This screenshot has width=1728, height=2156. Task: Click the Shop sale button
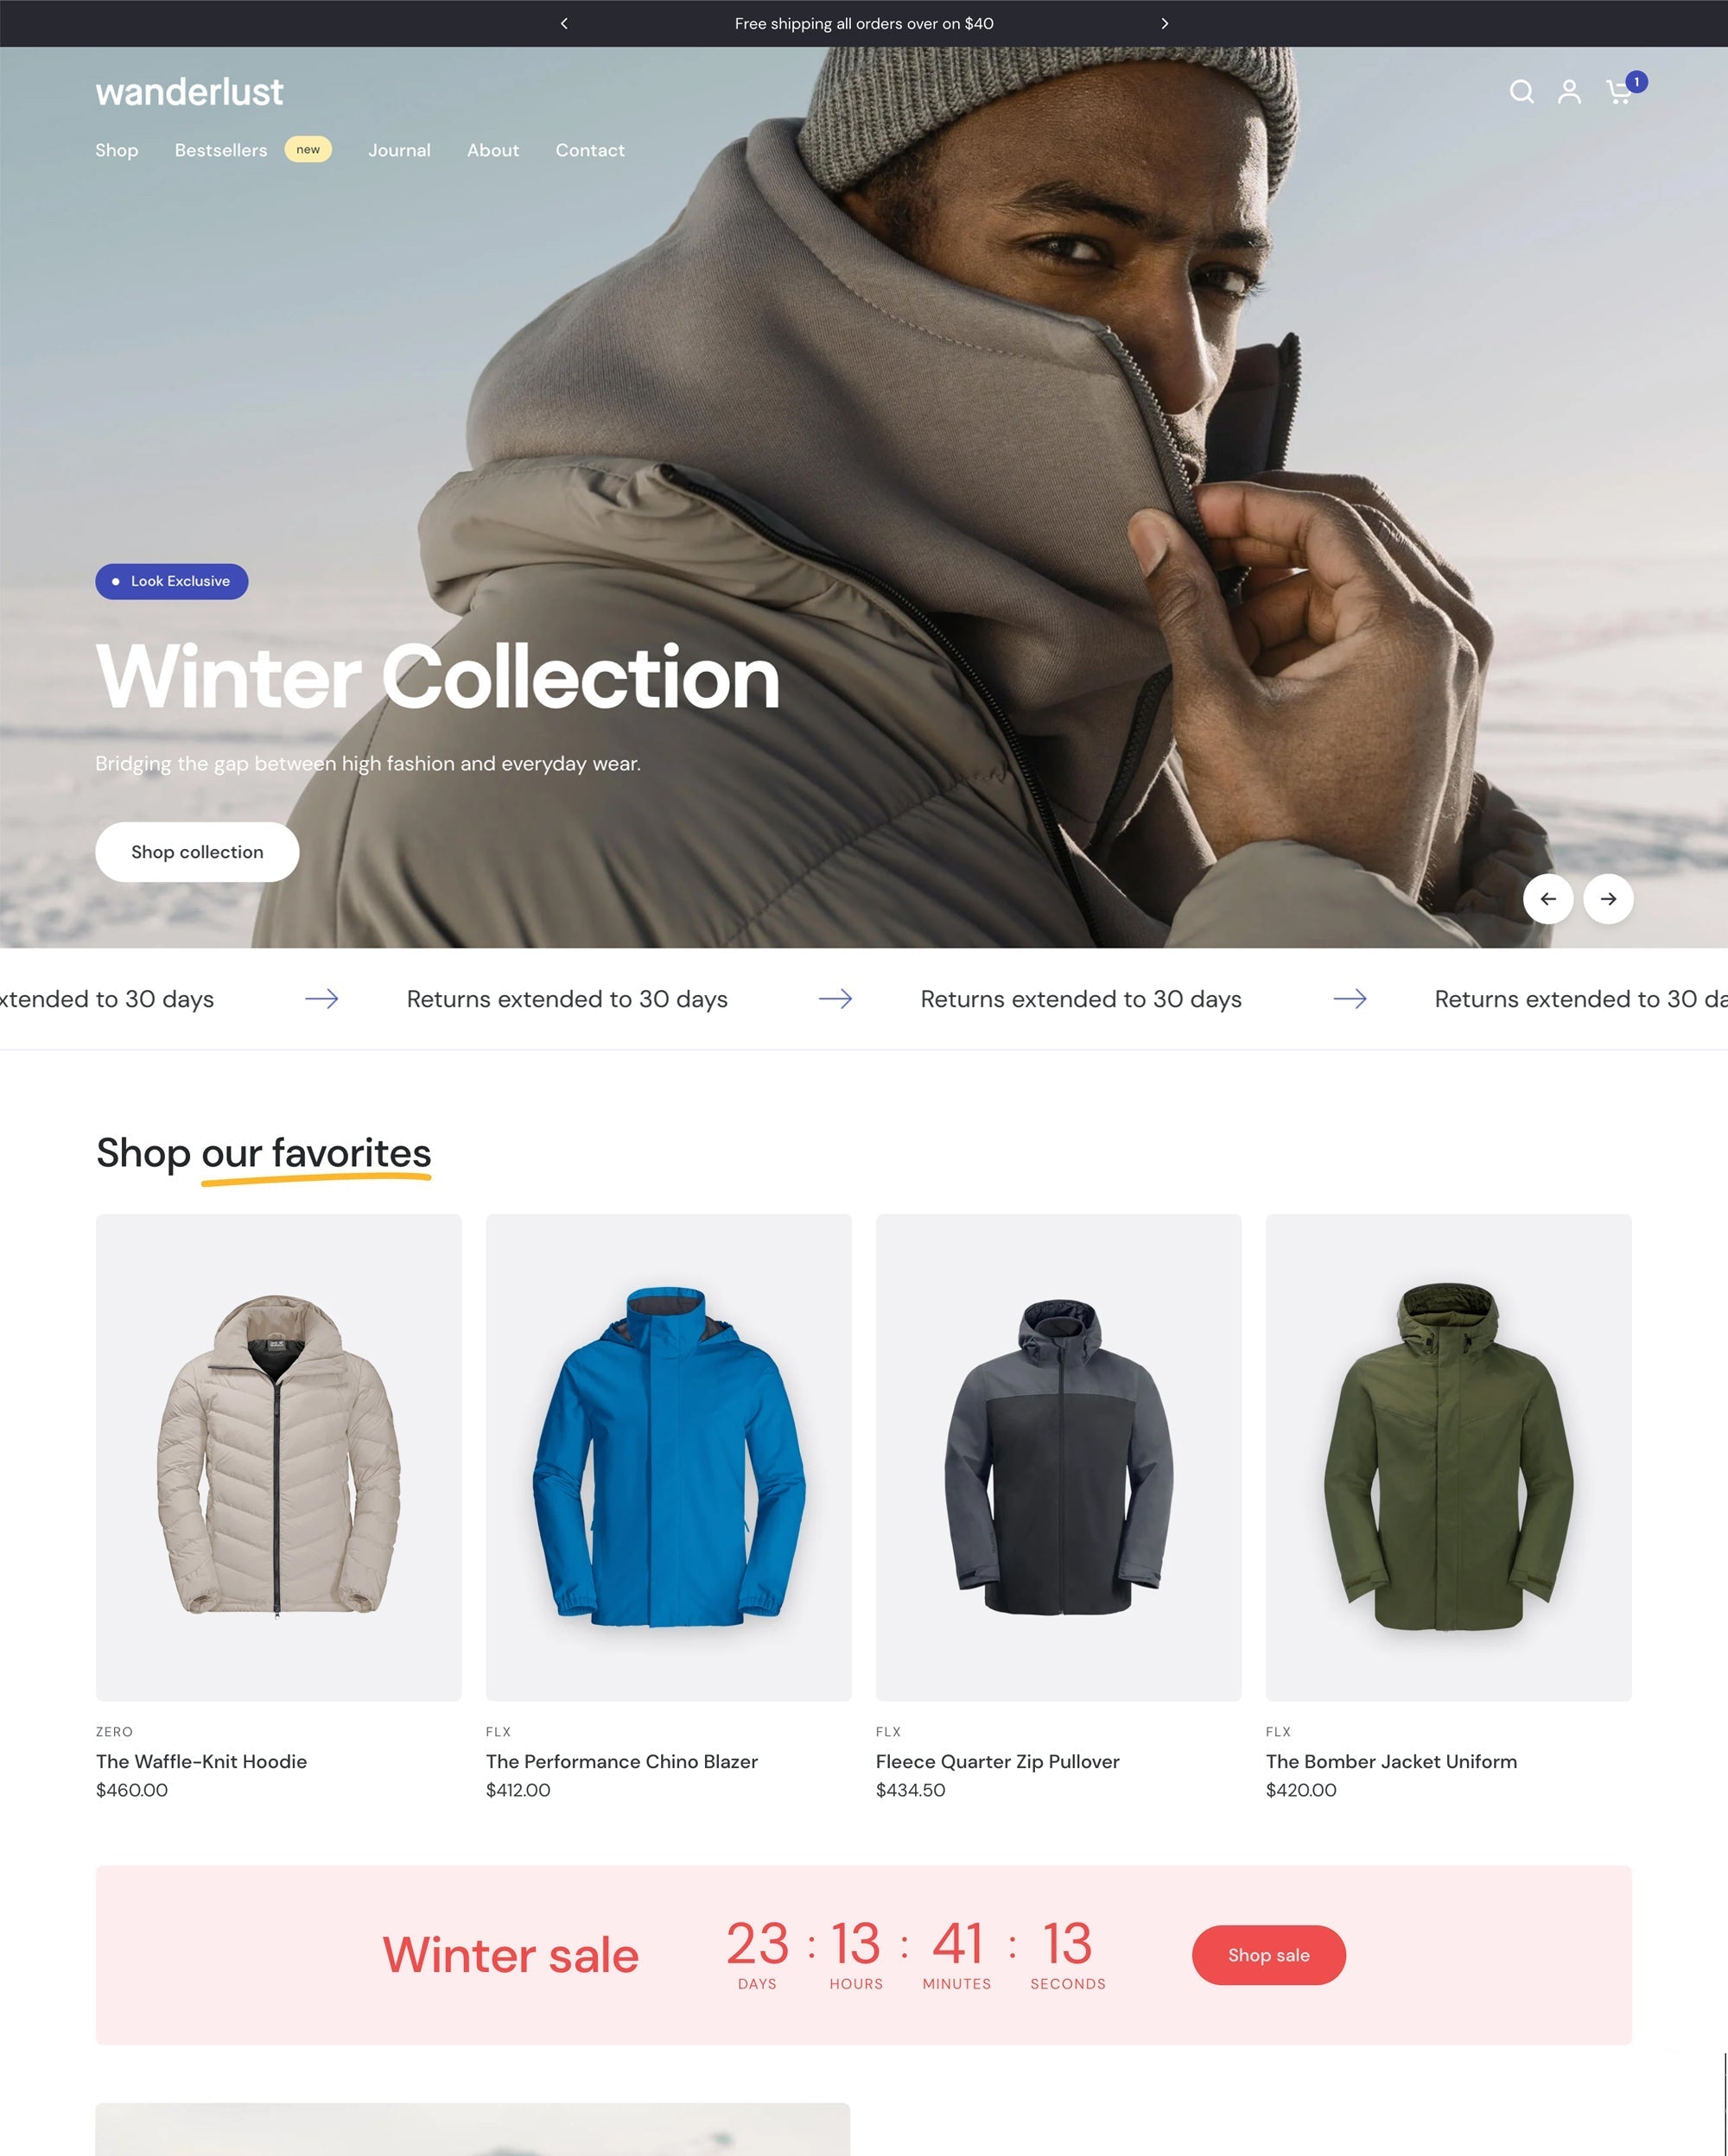[1267, 1955]
